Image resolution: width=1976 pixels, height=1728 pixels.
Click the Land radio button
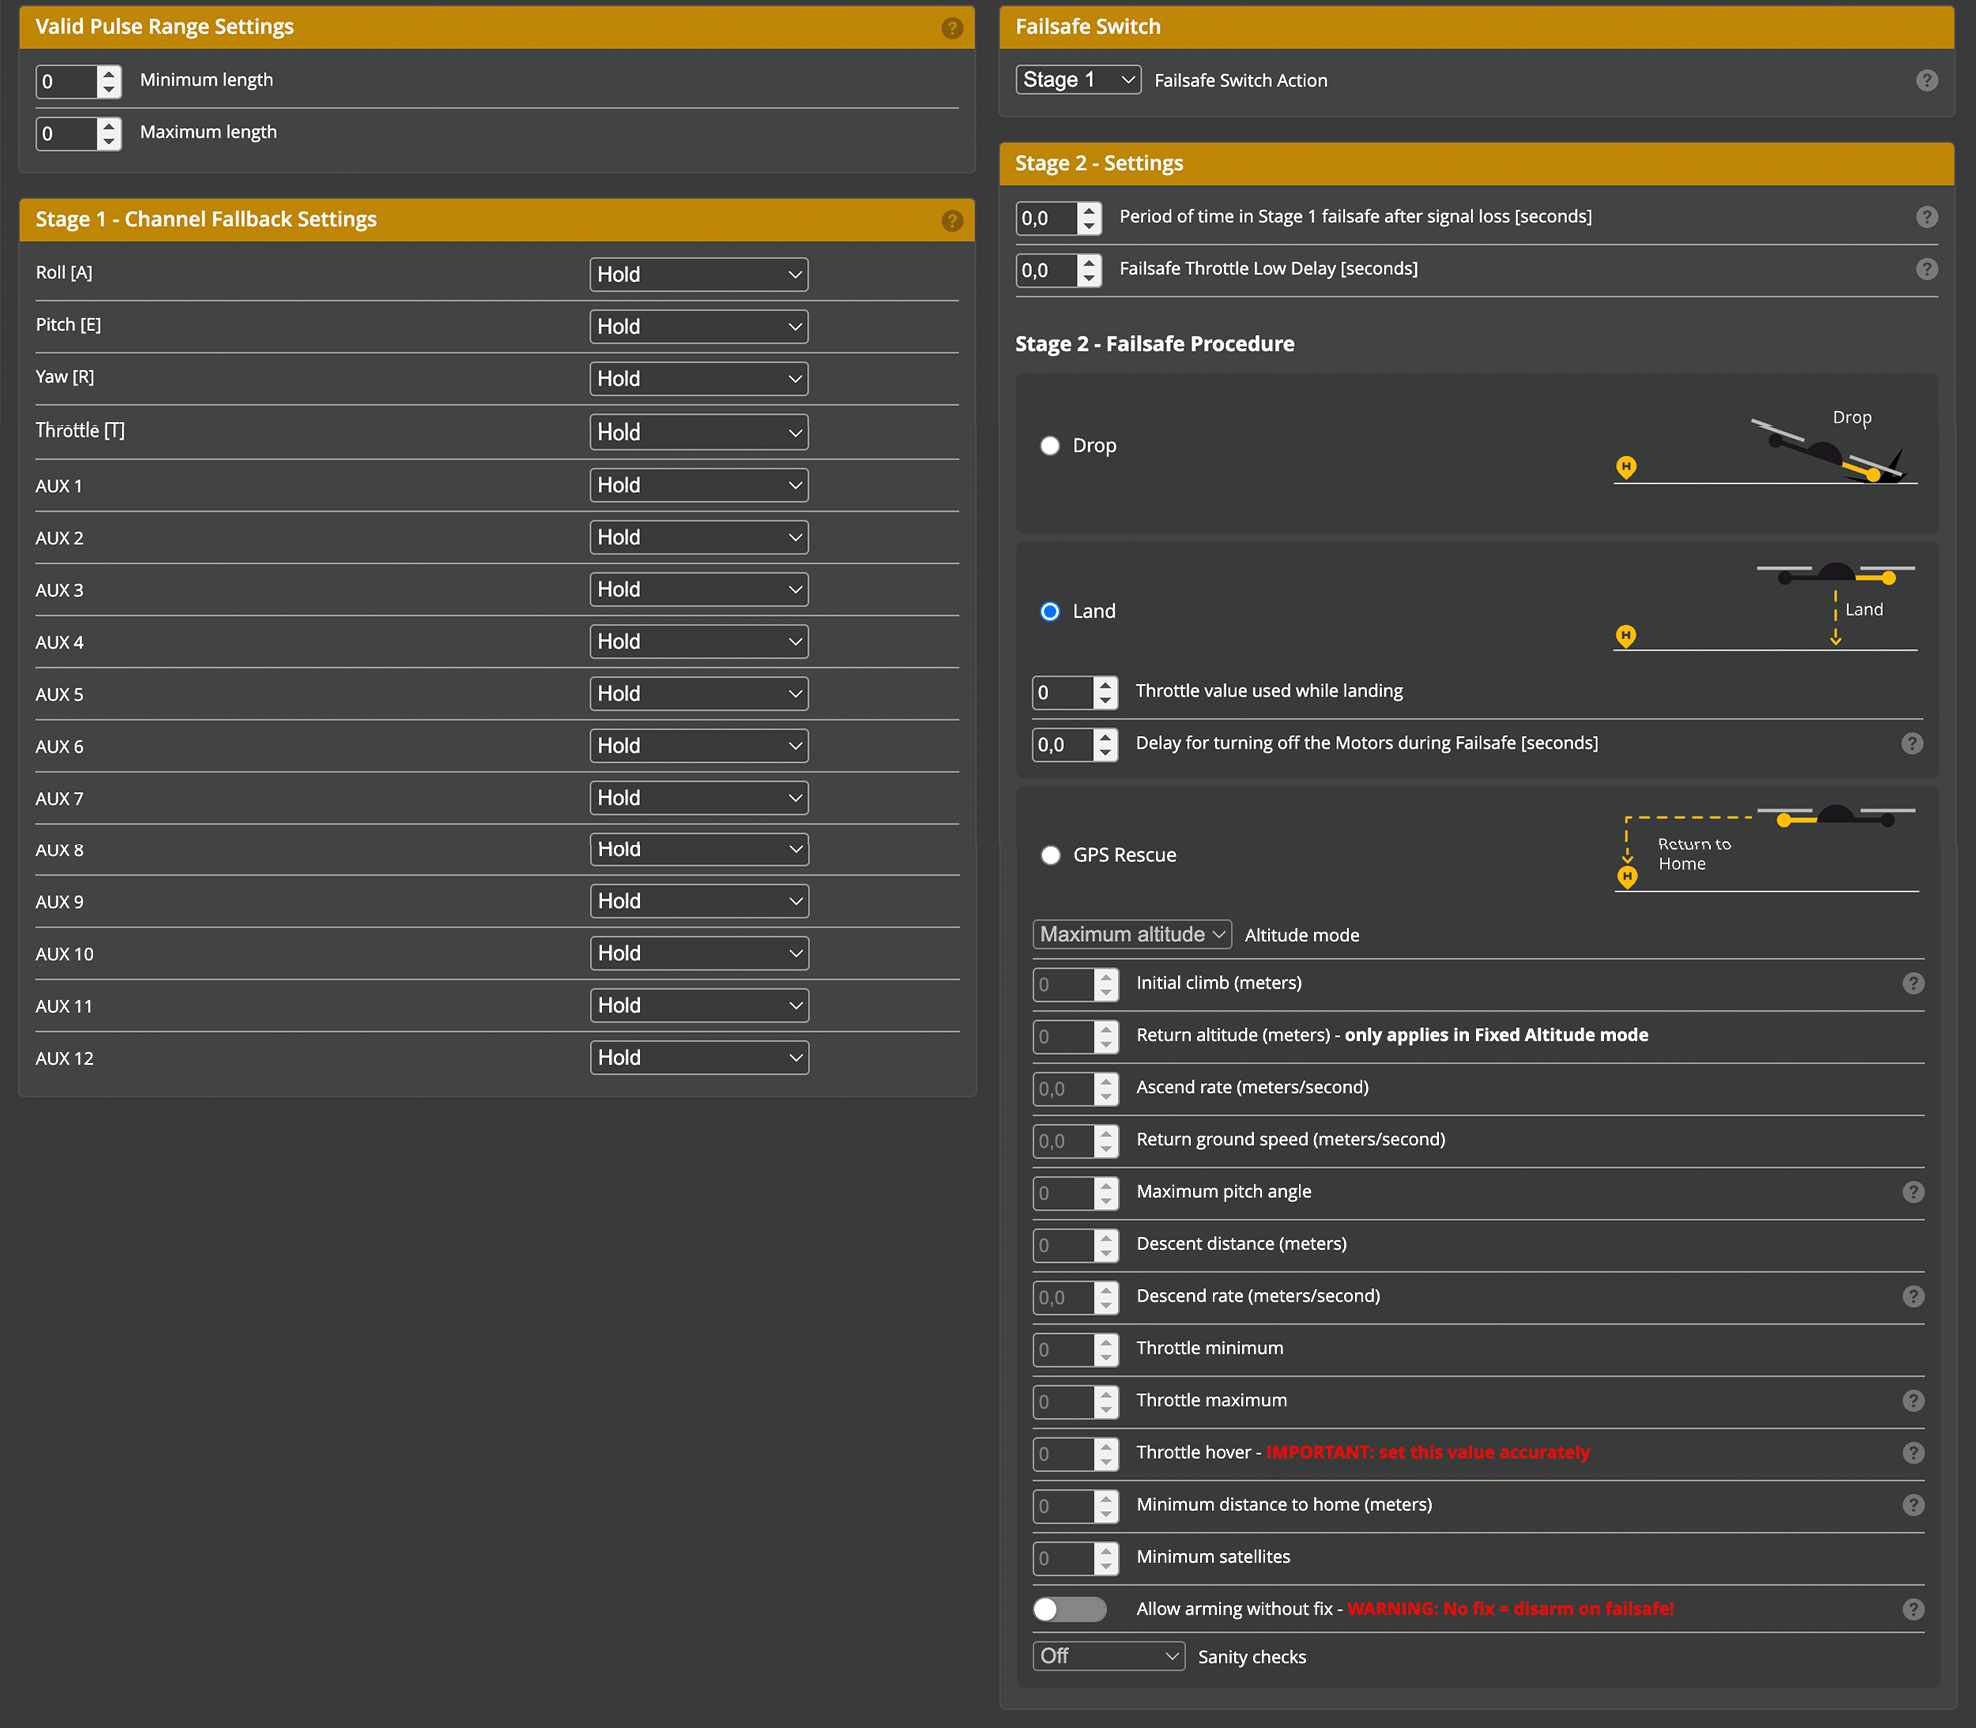pos(1050,612)
